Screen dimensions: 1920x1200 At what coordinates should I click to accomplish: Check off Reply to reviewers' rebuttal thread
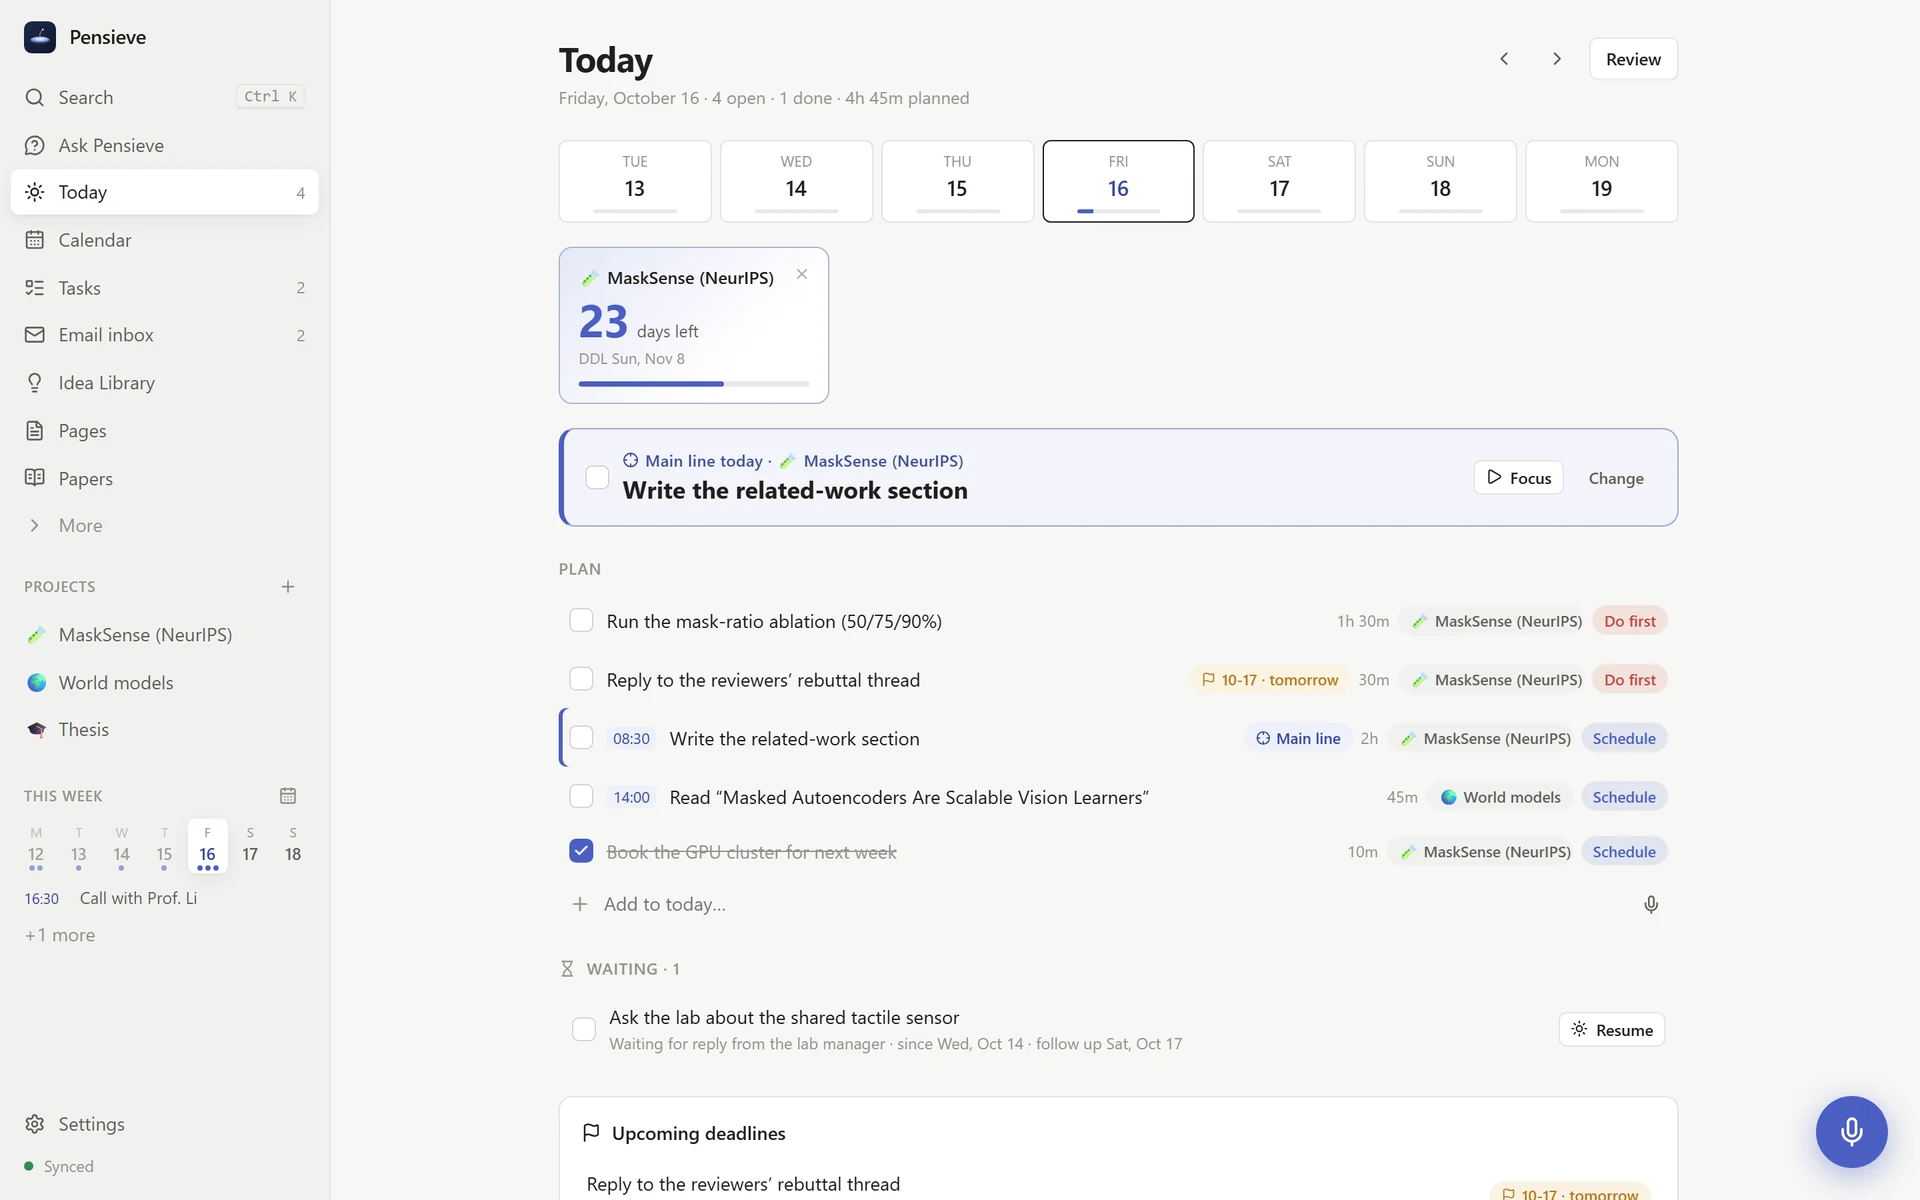[x=581, y=679]
